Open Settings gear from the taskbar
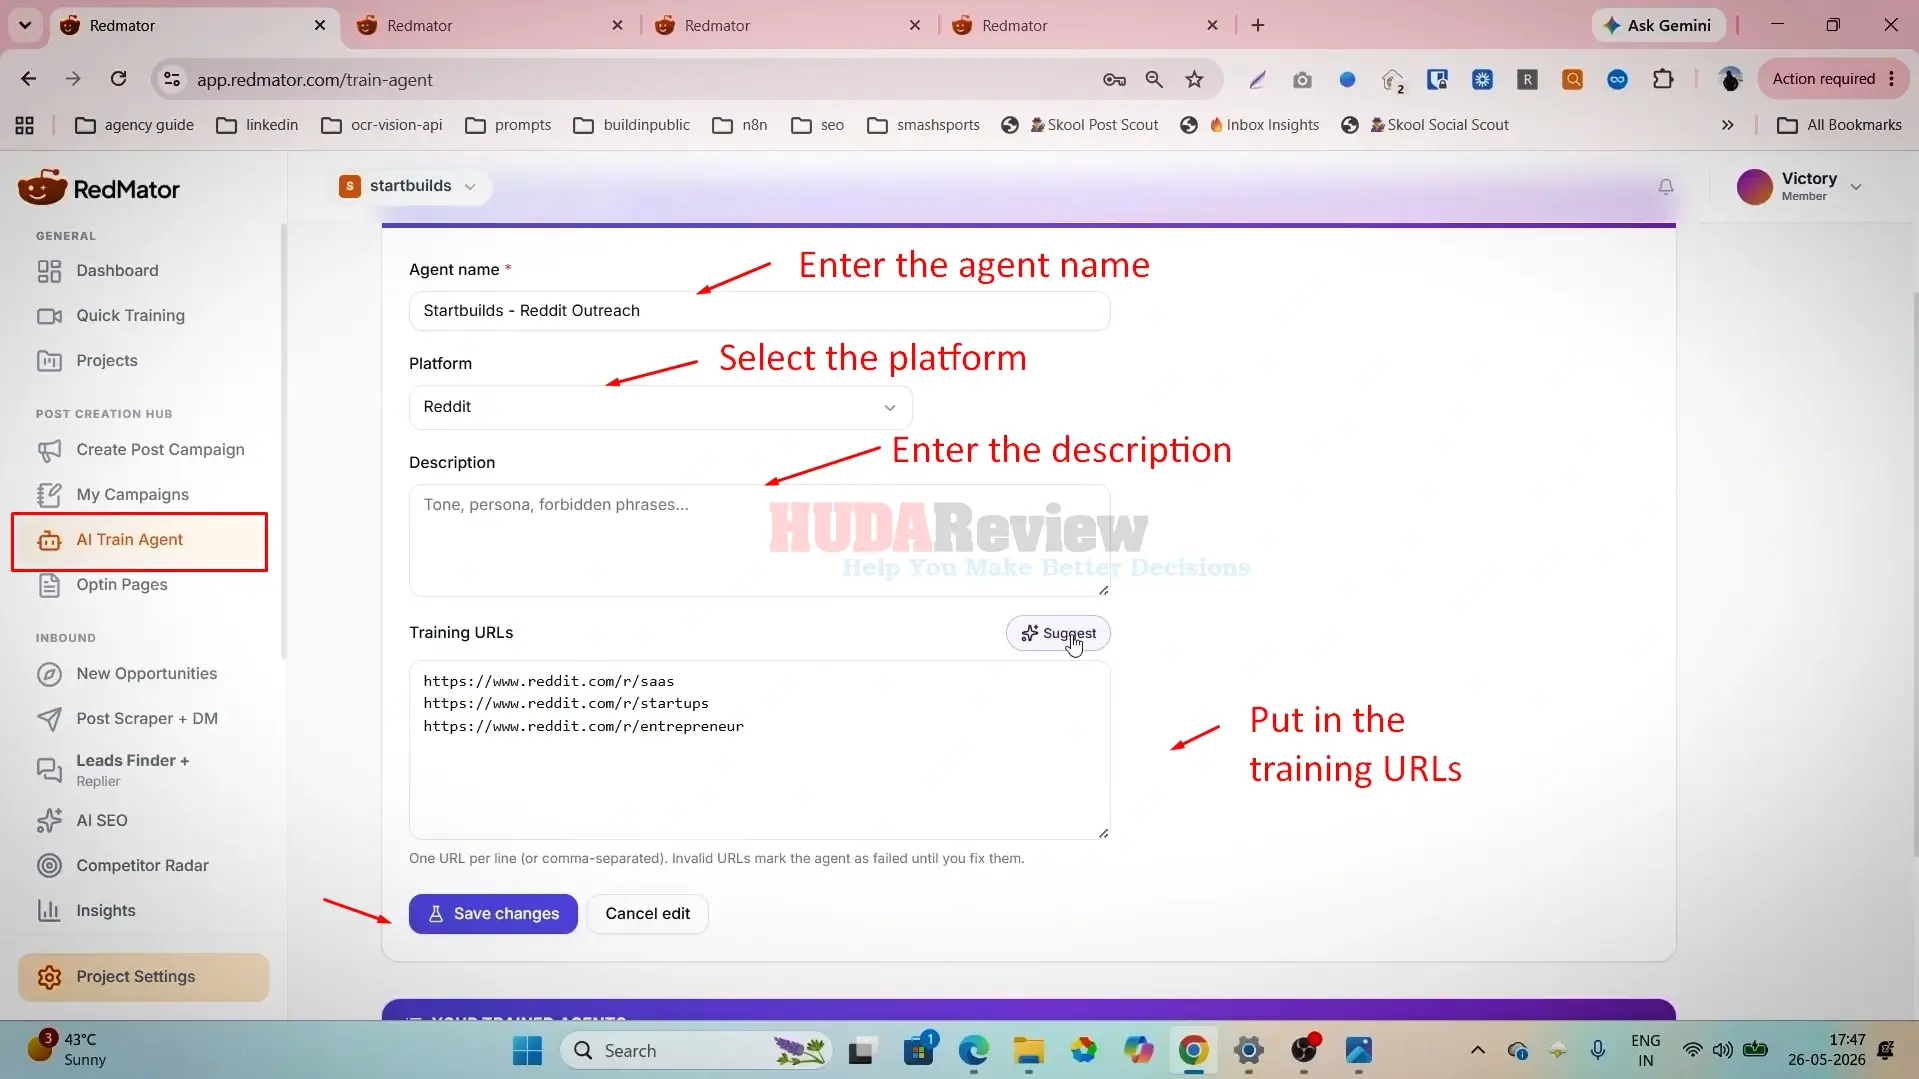Viewport: 1919px width, 1079px height. 1248,1051
